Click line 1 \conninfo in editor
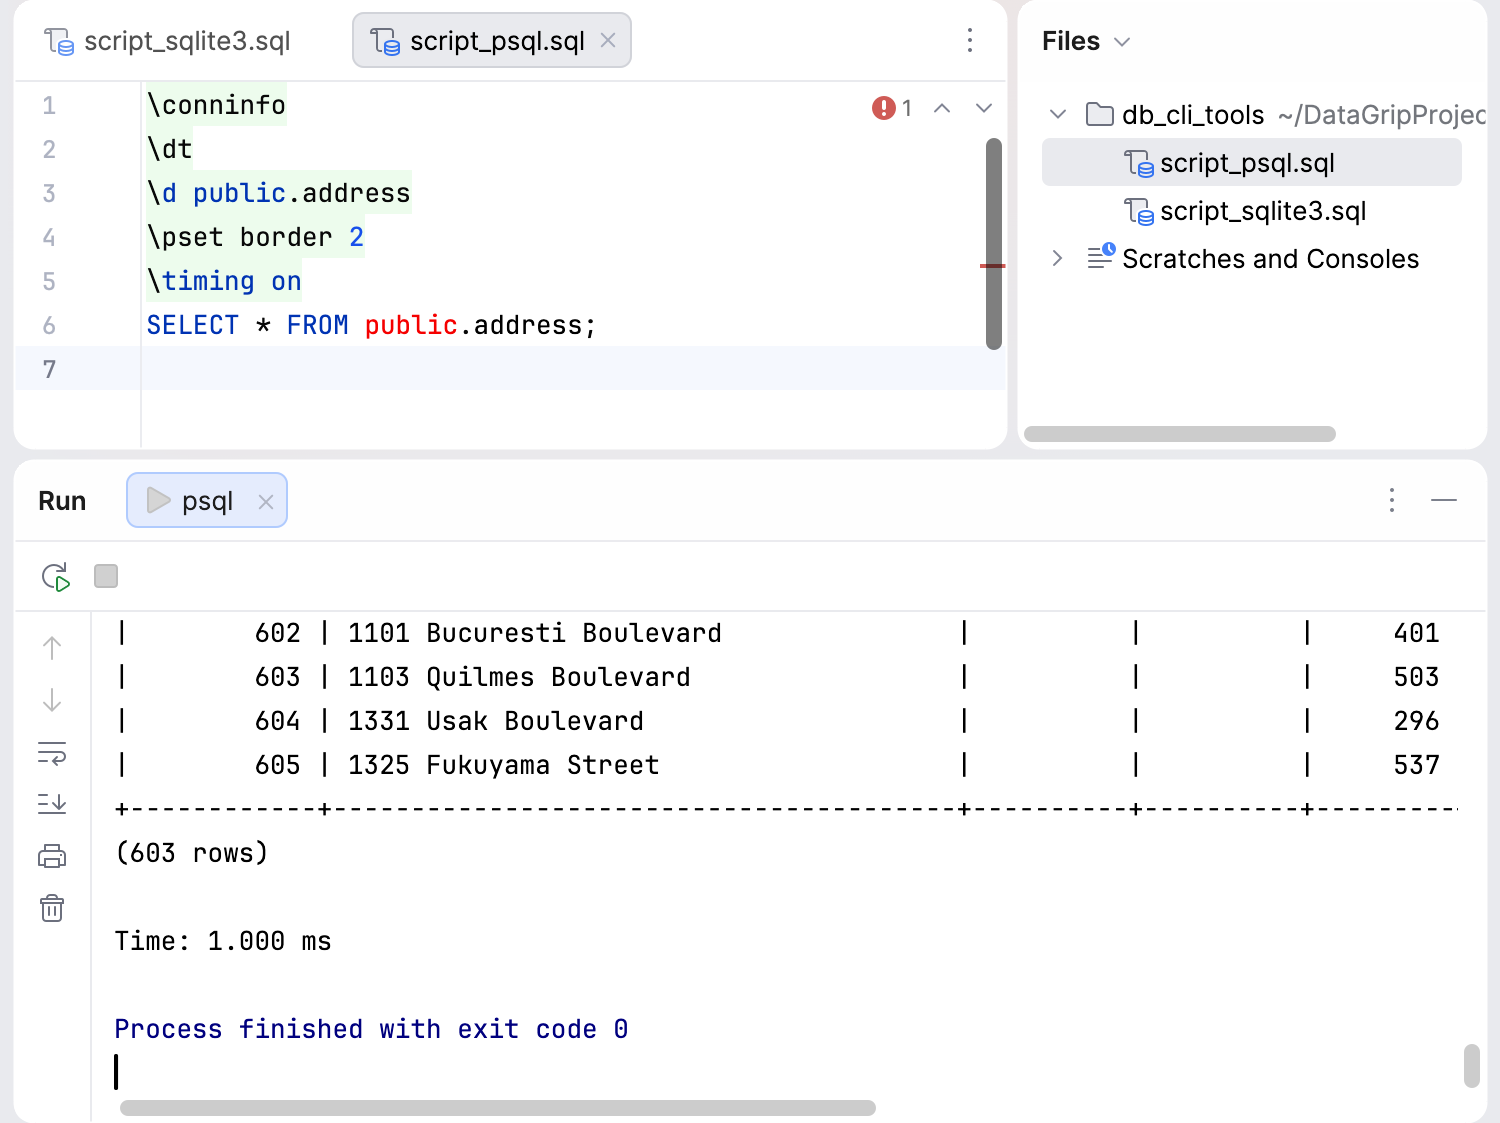The height and width of the screenshot is (1123, 1500). pos(216,104)
